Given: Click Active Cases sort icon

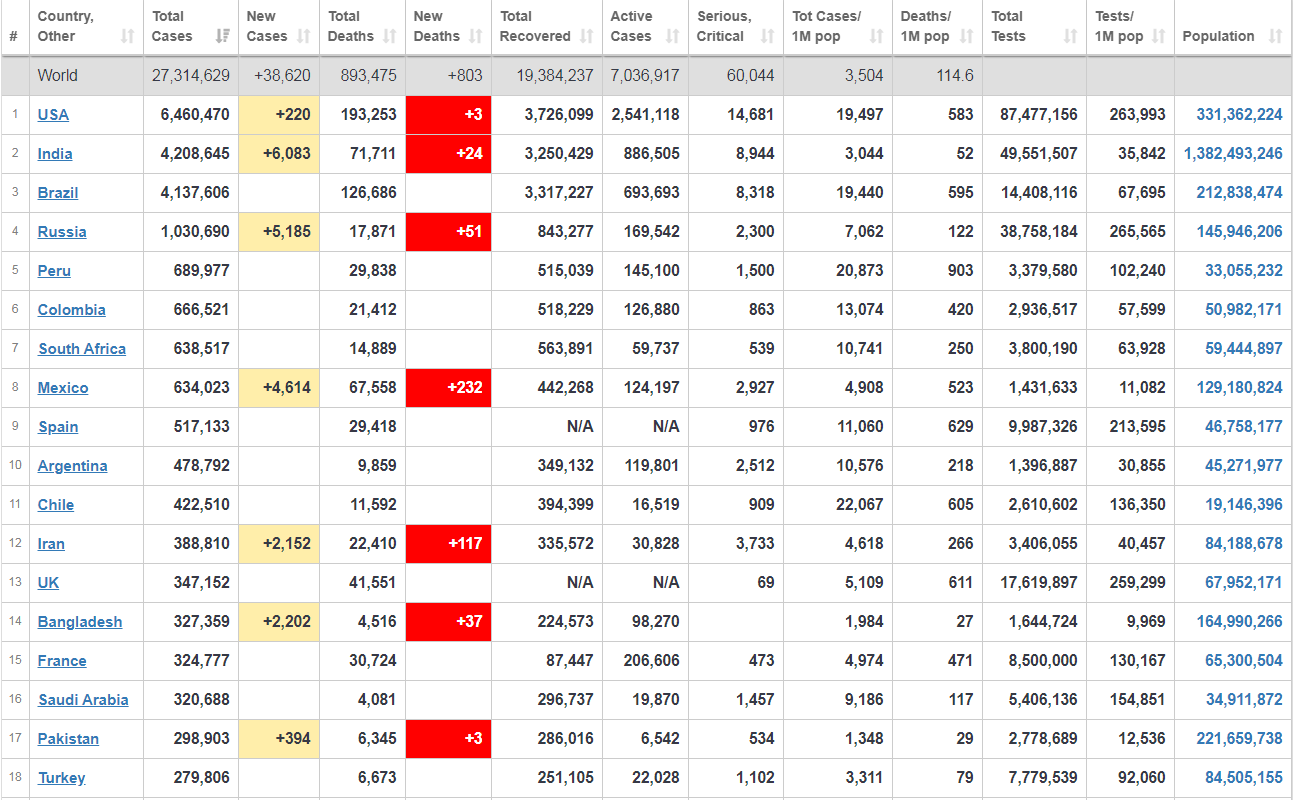Looking at the screenshot, I should coord(673,36).
